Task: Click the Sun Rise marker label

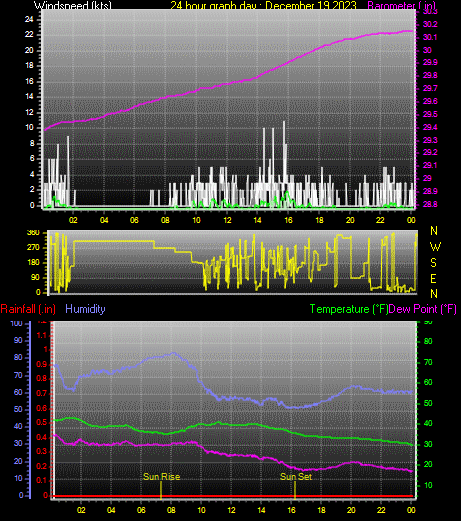Action: coord(162,477)
